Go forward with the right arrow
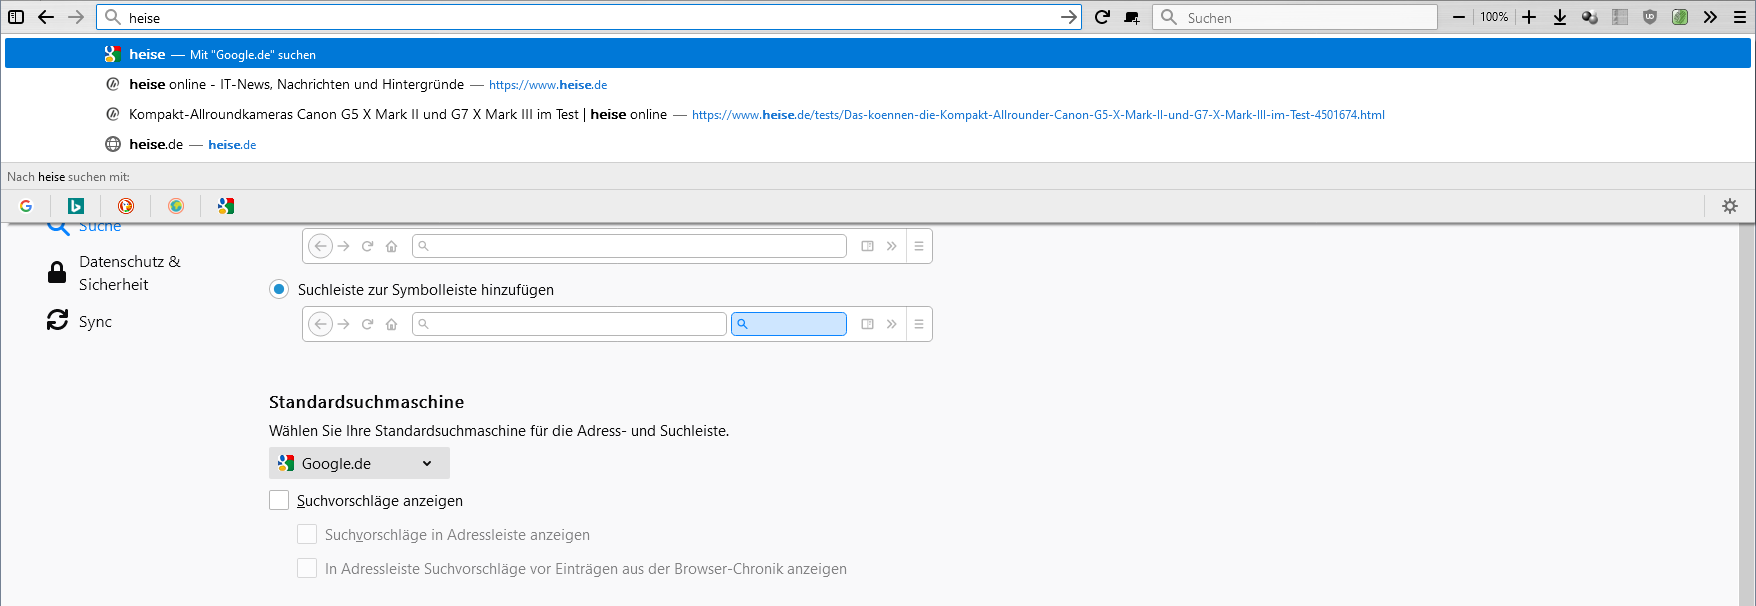This screenshot has width=1756, height=606. coord(76,17)
